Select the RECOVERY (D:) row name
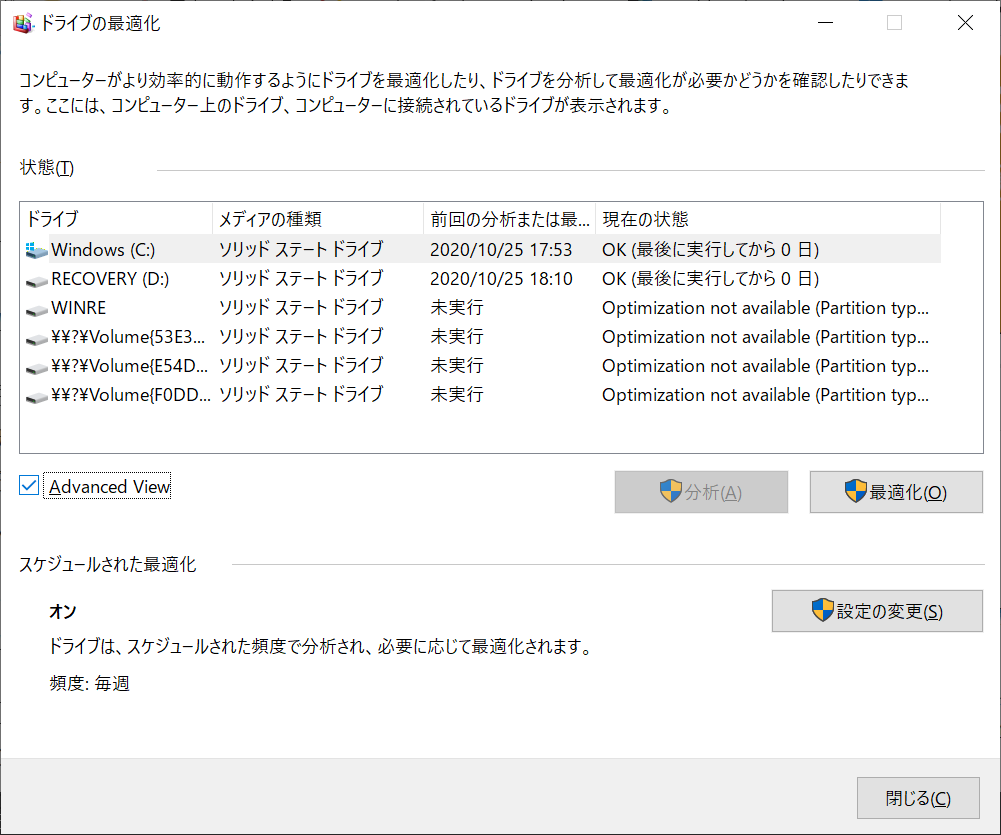 click(110, 279)
